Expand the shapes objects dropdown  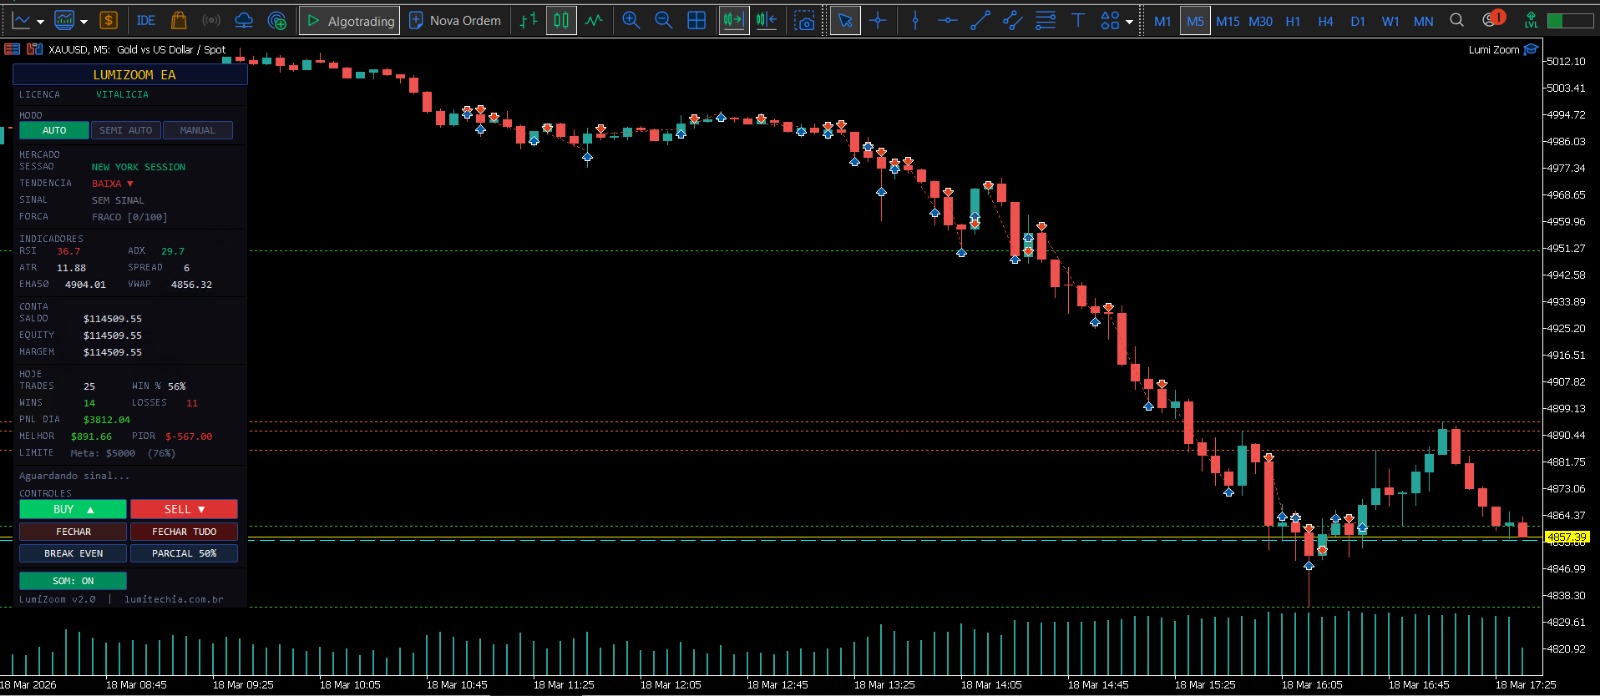pyautogui.click(x=1130, y=21)
